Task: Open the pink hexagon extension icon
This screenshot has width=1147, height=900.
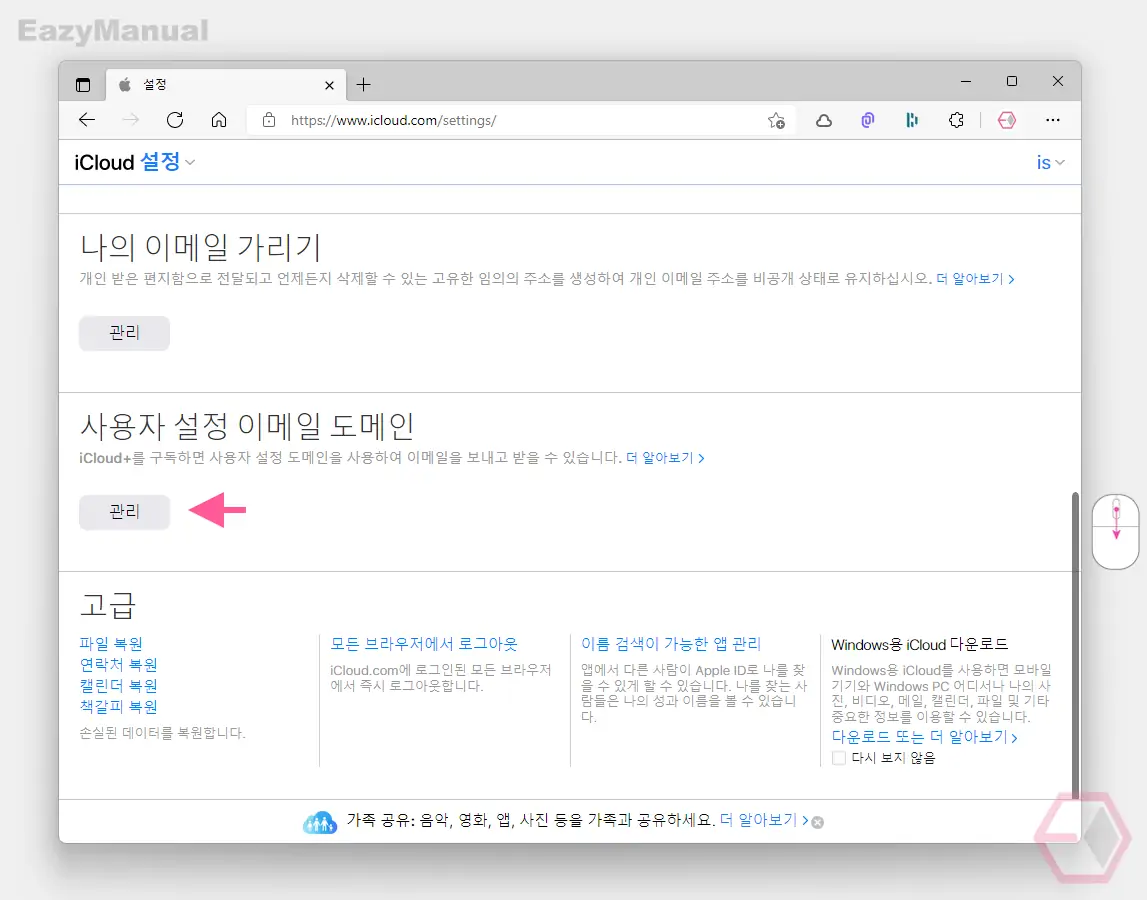Action: point(1007,121)
